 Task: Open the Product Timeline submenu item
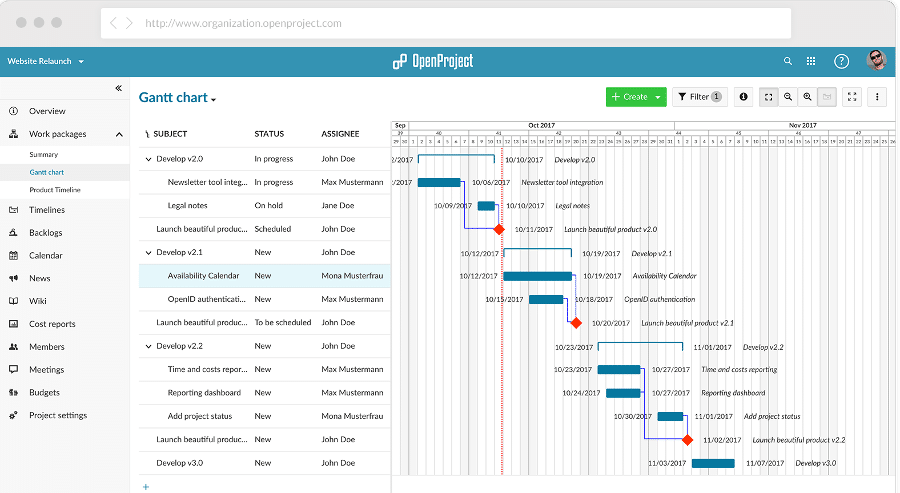(55, 190)
